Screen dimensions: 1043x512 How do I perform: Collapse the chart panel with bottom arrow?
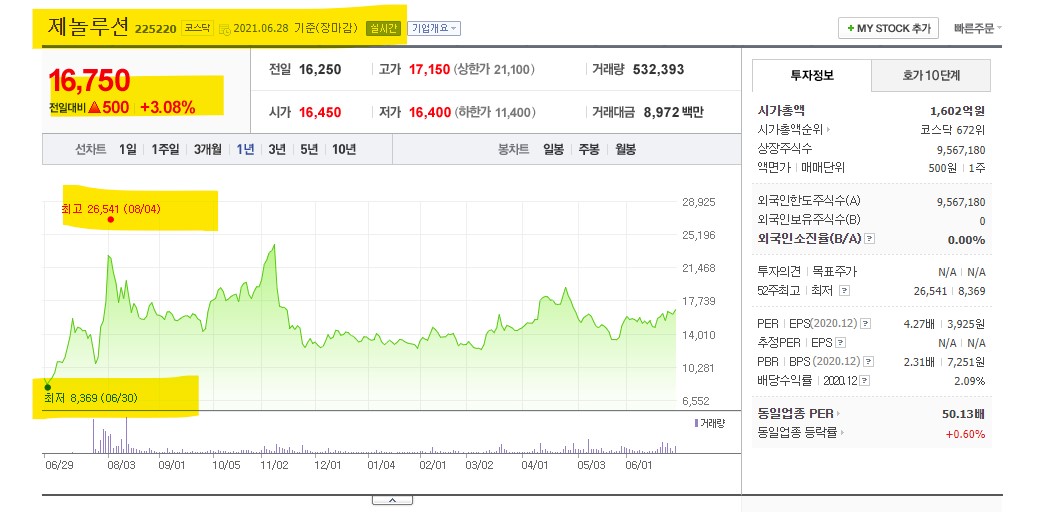click(x=392, y=501)
